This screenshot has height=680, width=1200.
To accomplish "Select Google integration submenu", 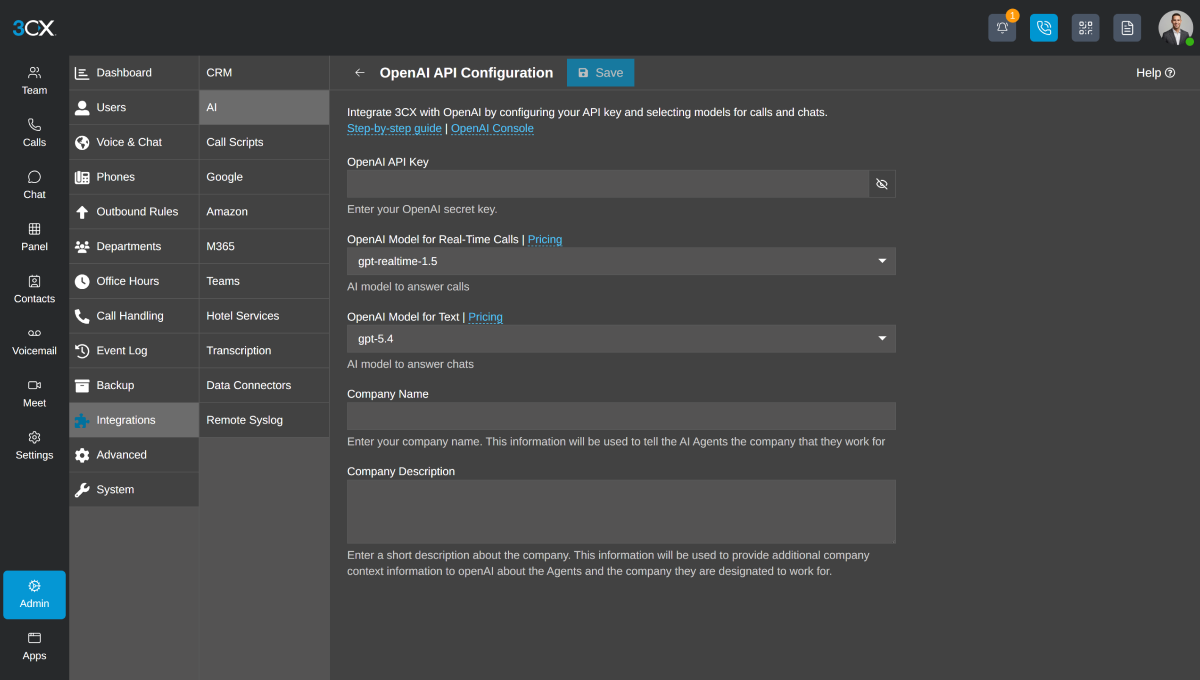I will tap(264, 177).
